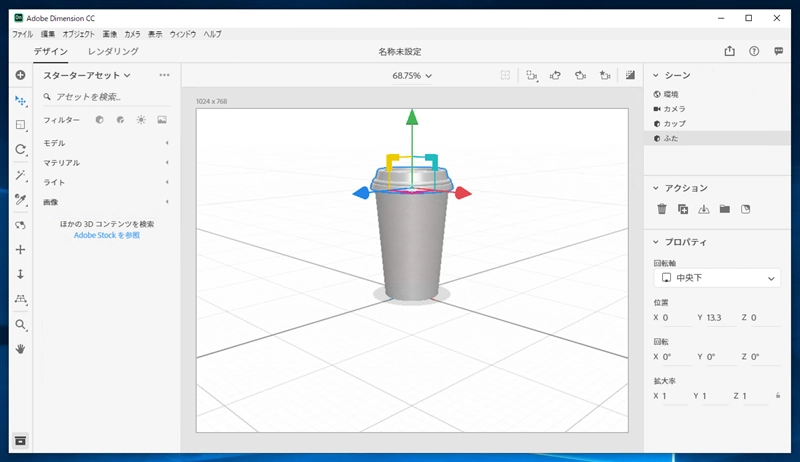
Task: Expand the モデル asset category
Action: coord(106,143)
